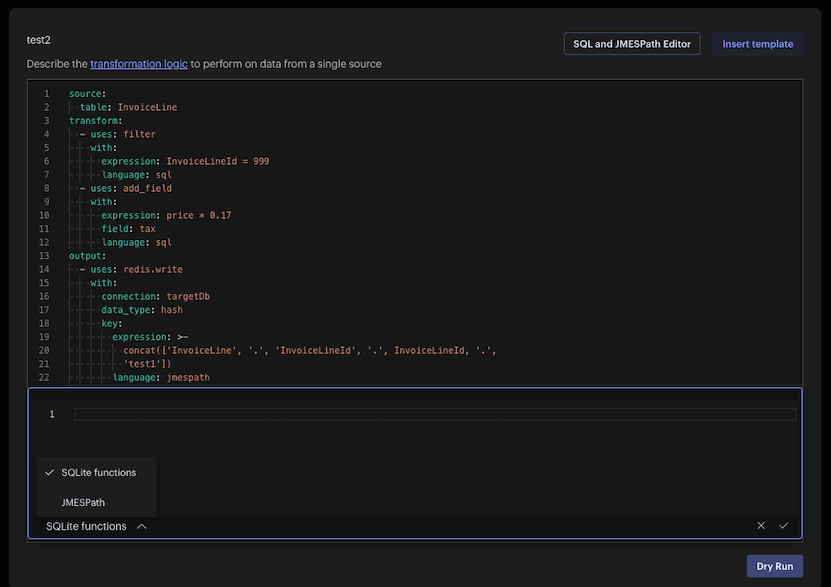Viewport: 831px width, 587px height.
Task: Click the 'price * 0.17' expression line
Action: click(166, 215)
